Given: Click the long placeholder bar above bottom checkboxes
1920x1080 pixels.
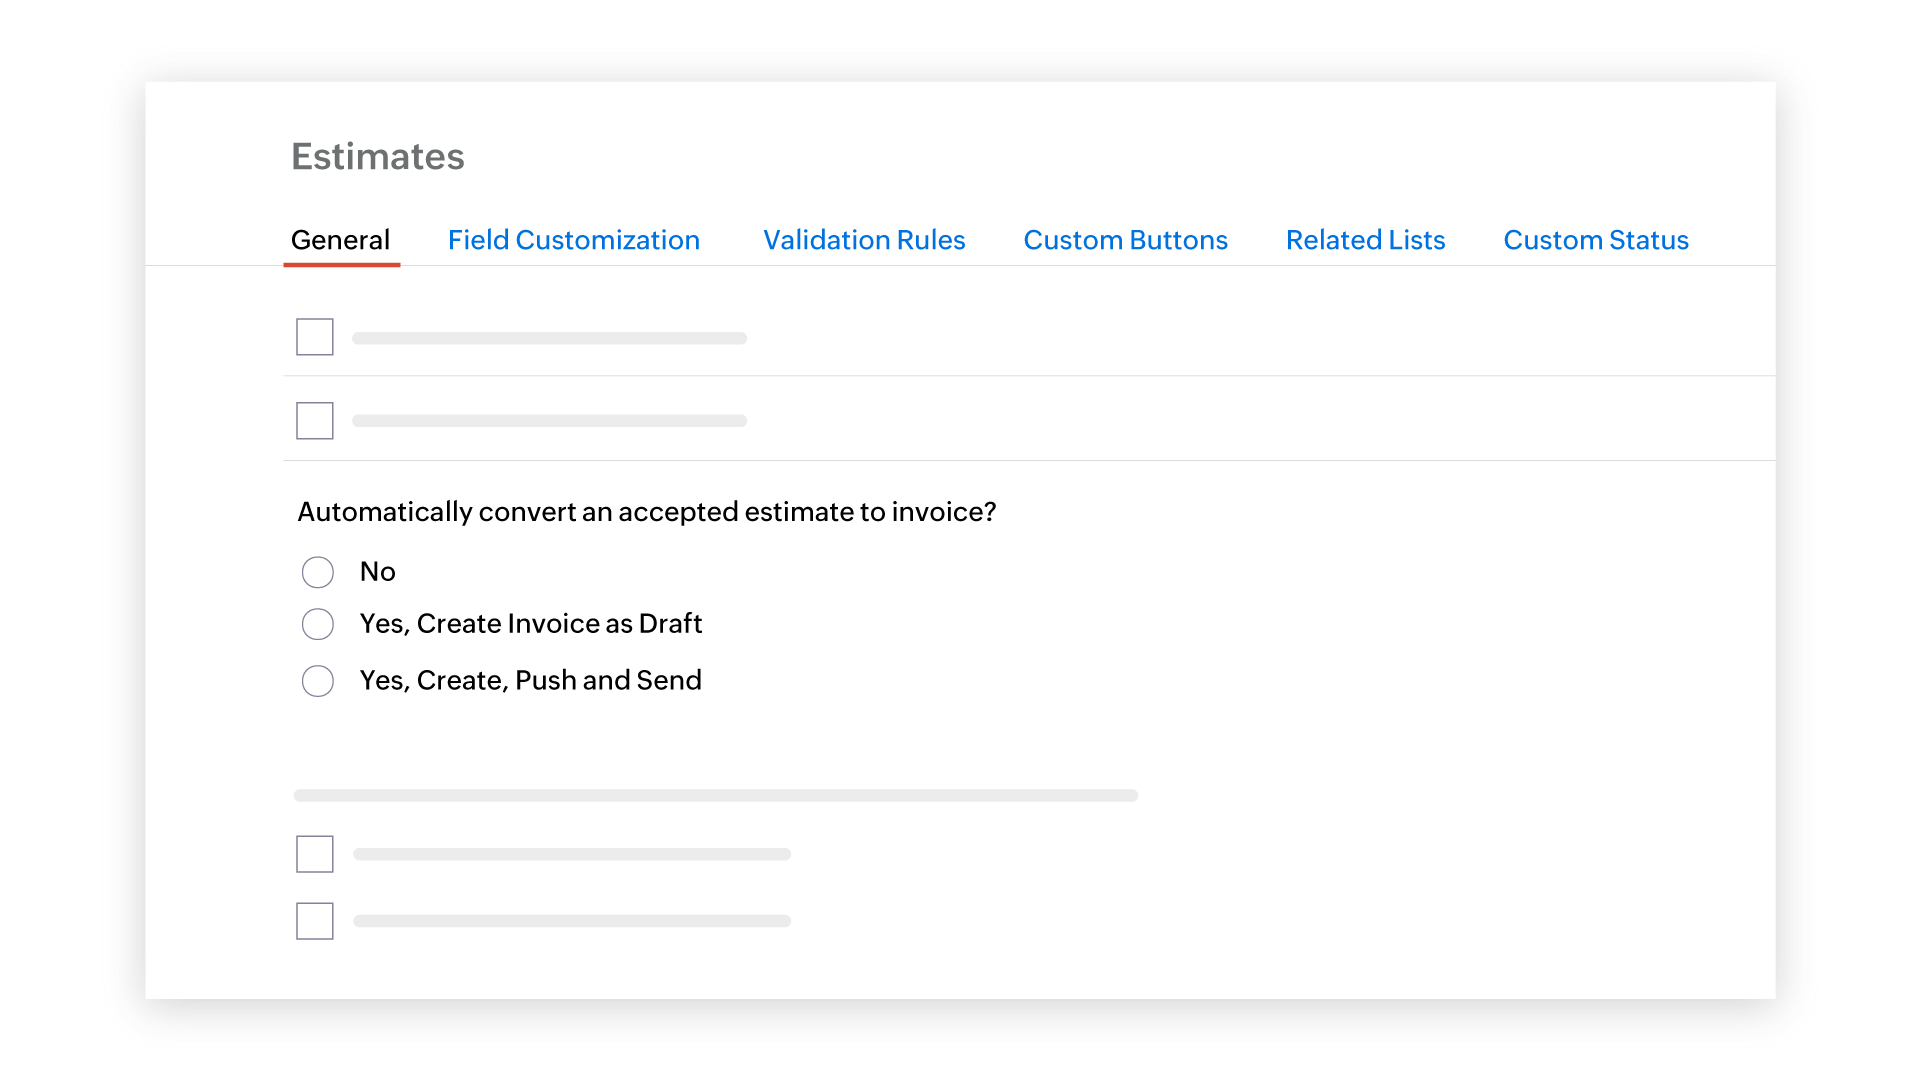Looking at the screenshot, I should [715, 795].
